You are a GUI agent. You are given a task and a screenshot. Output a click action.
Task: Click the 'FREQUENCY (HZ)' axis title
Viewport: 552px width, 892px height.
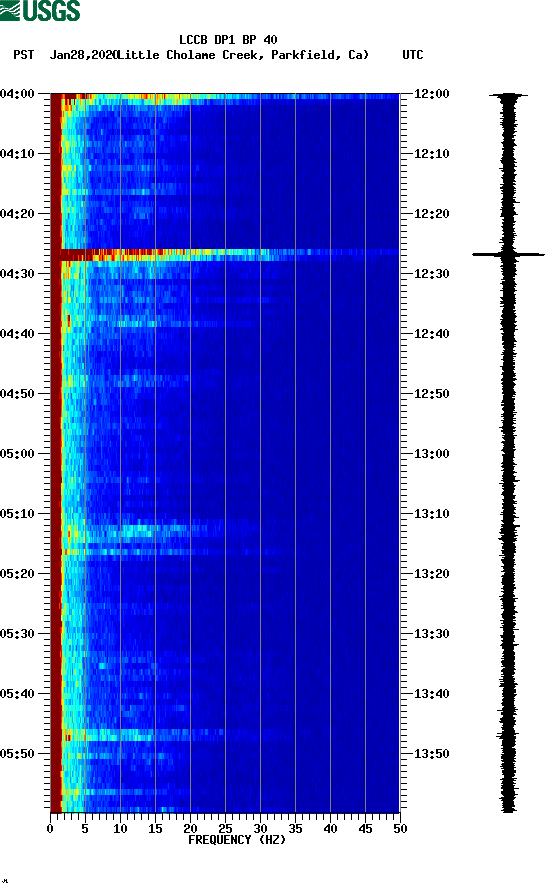(x=237, y=840)
